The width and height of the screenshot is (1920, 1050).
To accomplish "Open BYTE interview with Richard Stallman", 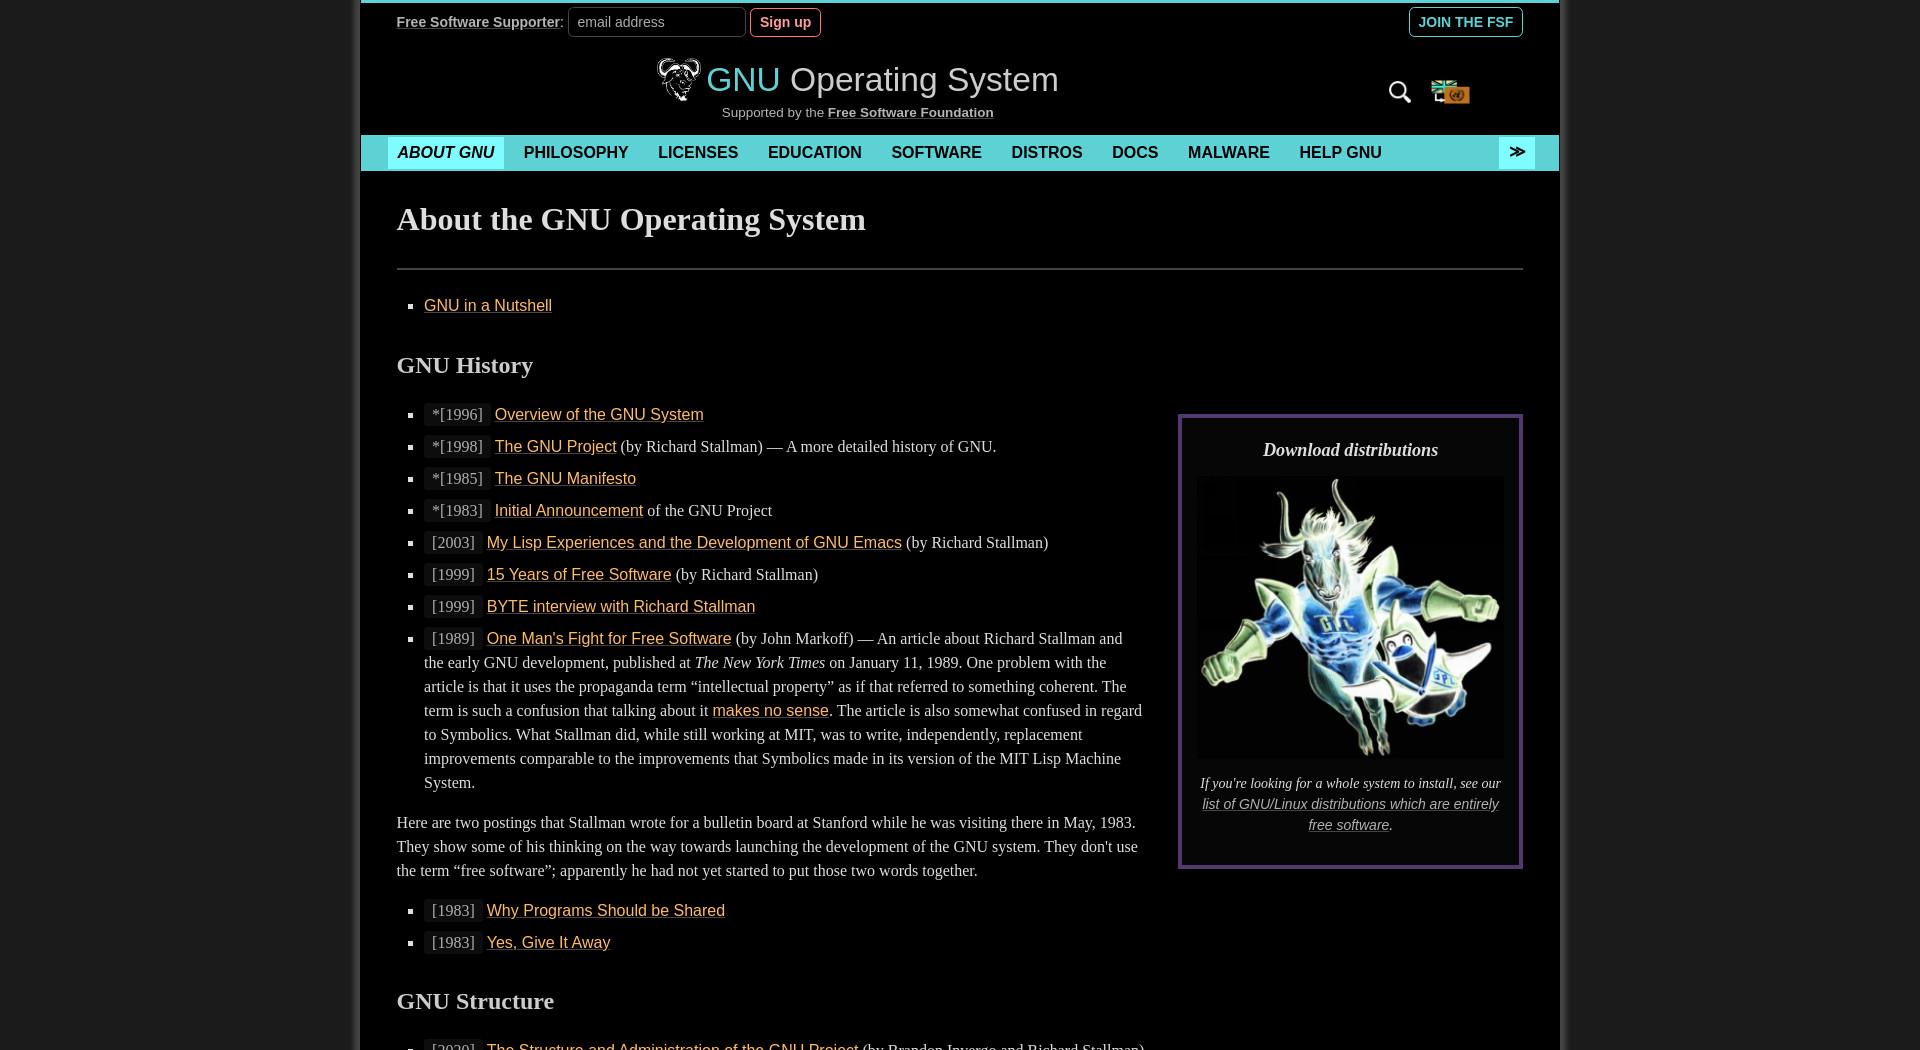I will (x=620, y=607).
